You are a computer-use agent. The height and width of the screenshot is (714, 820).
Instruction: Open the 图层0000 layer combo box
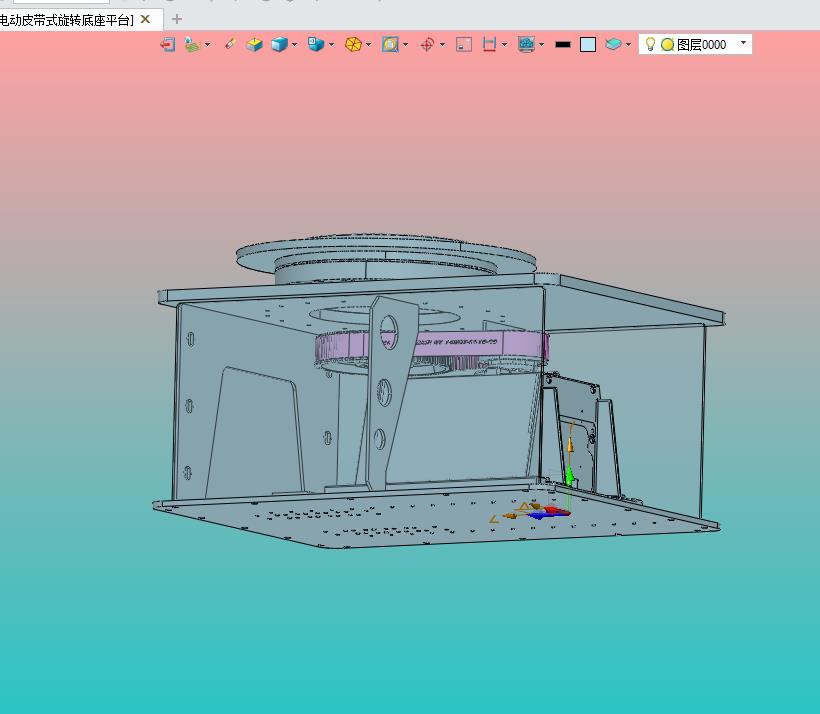coord(695,44)
